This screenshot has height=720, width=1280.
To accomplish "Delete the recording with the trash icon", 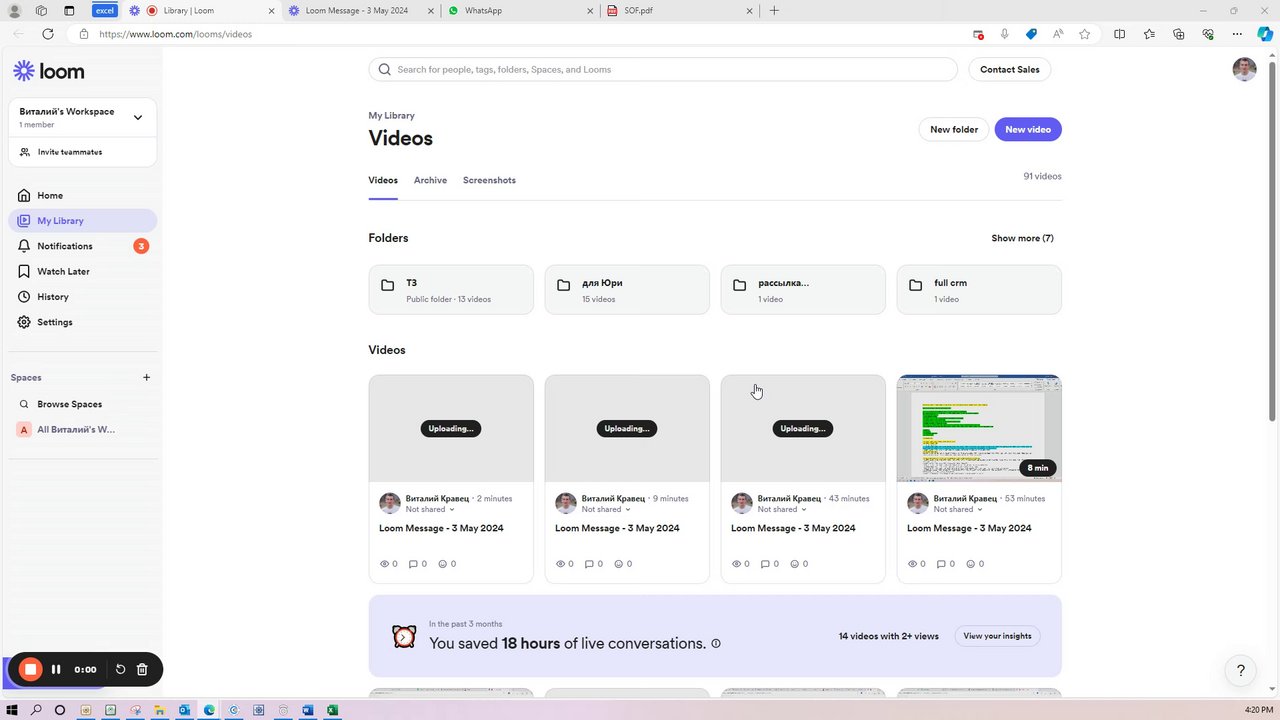I will [x=142, y=669].
